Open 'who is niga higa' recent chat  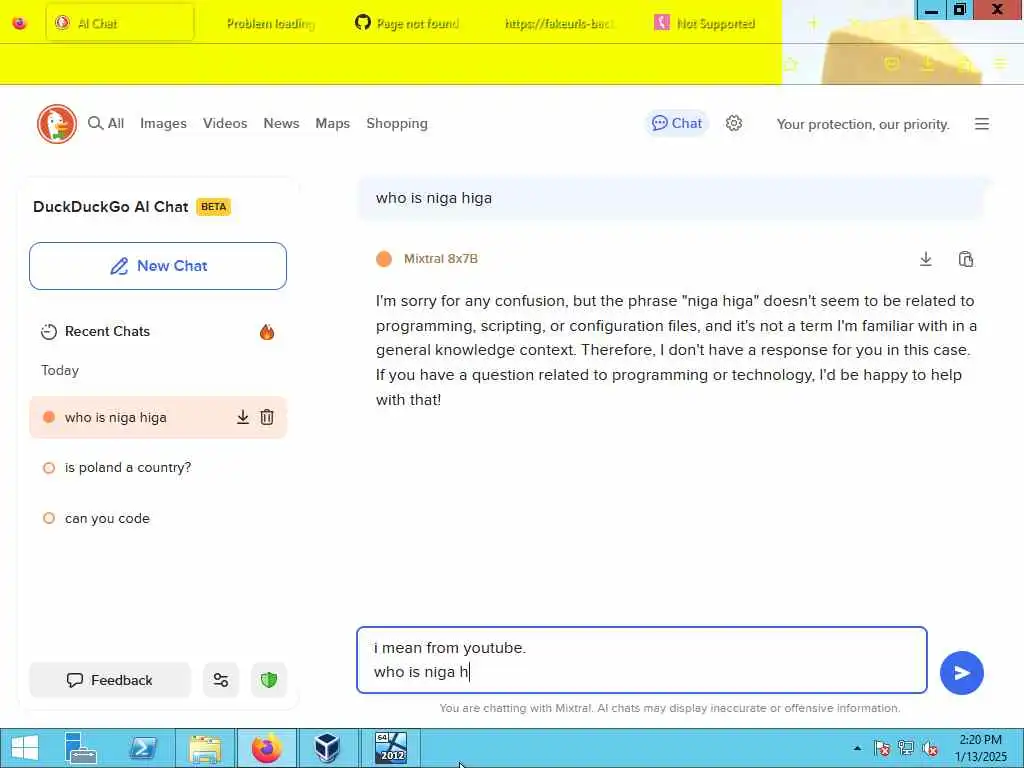[x=158, y=417]
